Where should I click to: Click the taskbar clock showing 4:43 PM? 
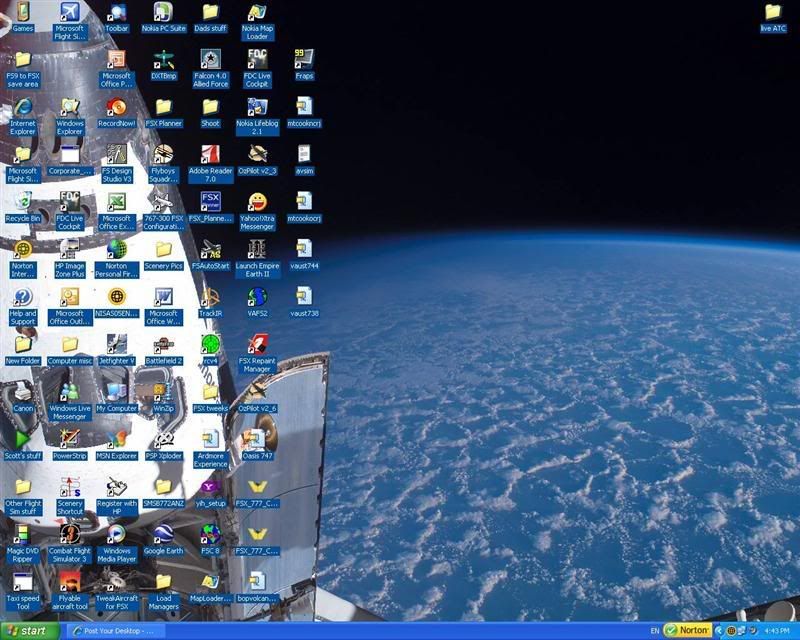point(776,631)
